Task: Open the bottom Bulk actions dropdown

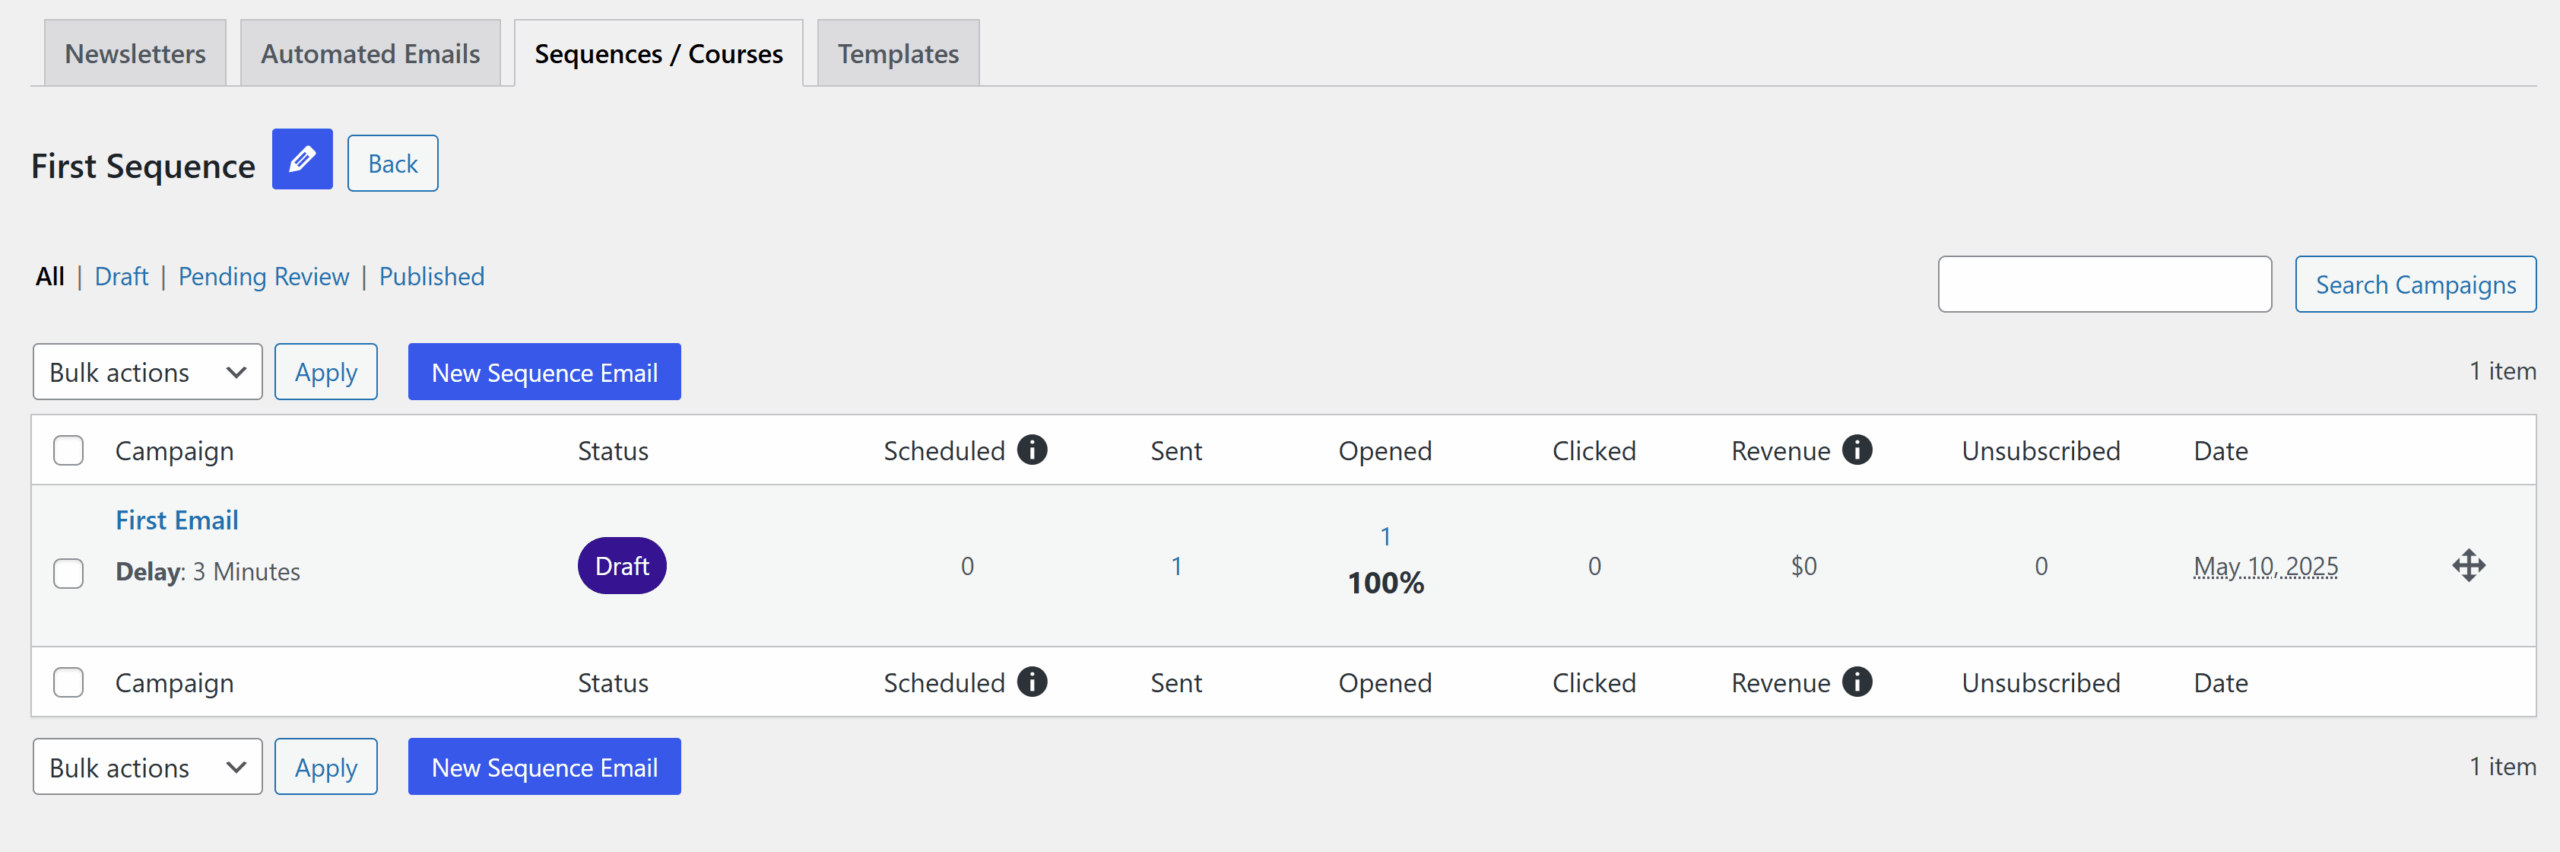Action: 147,767
